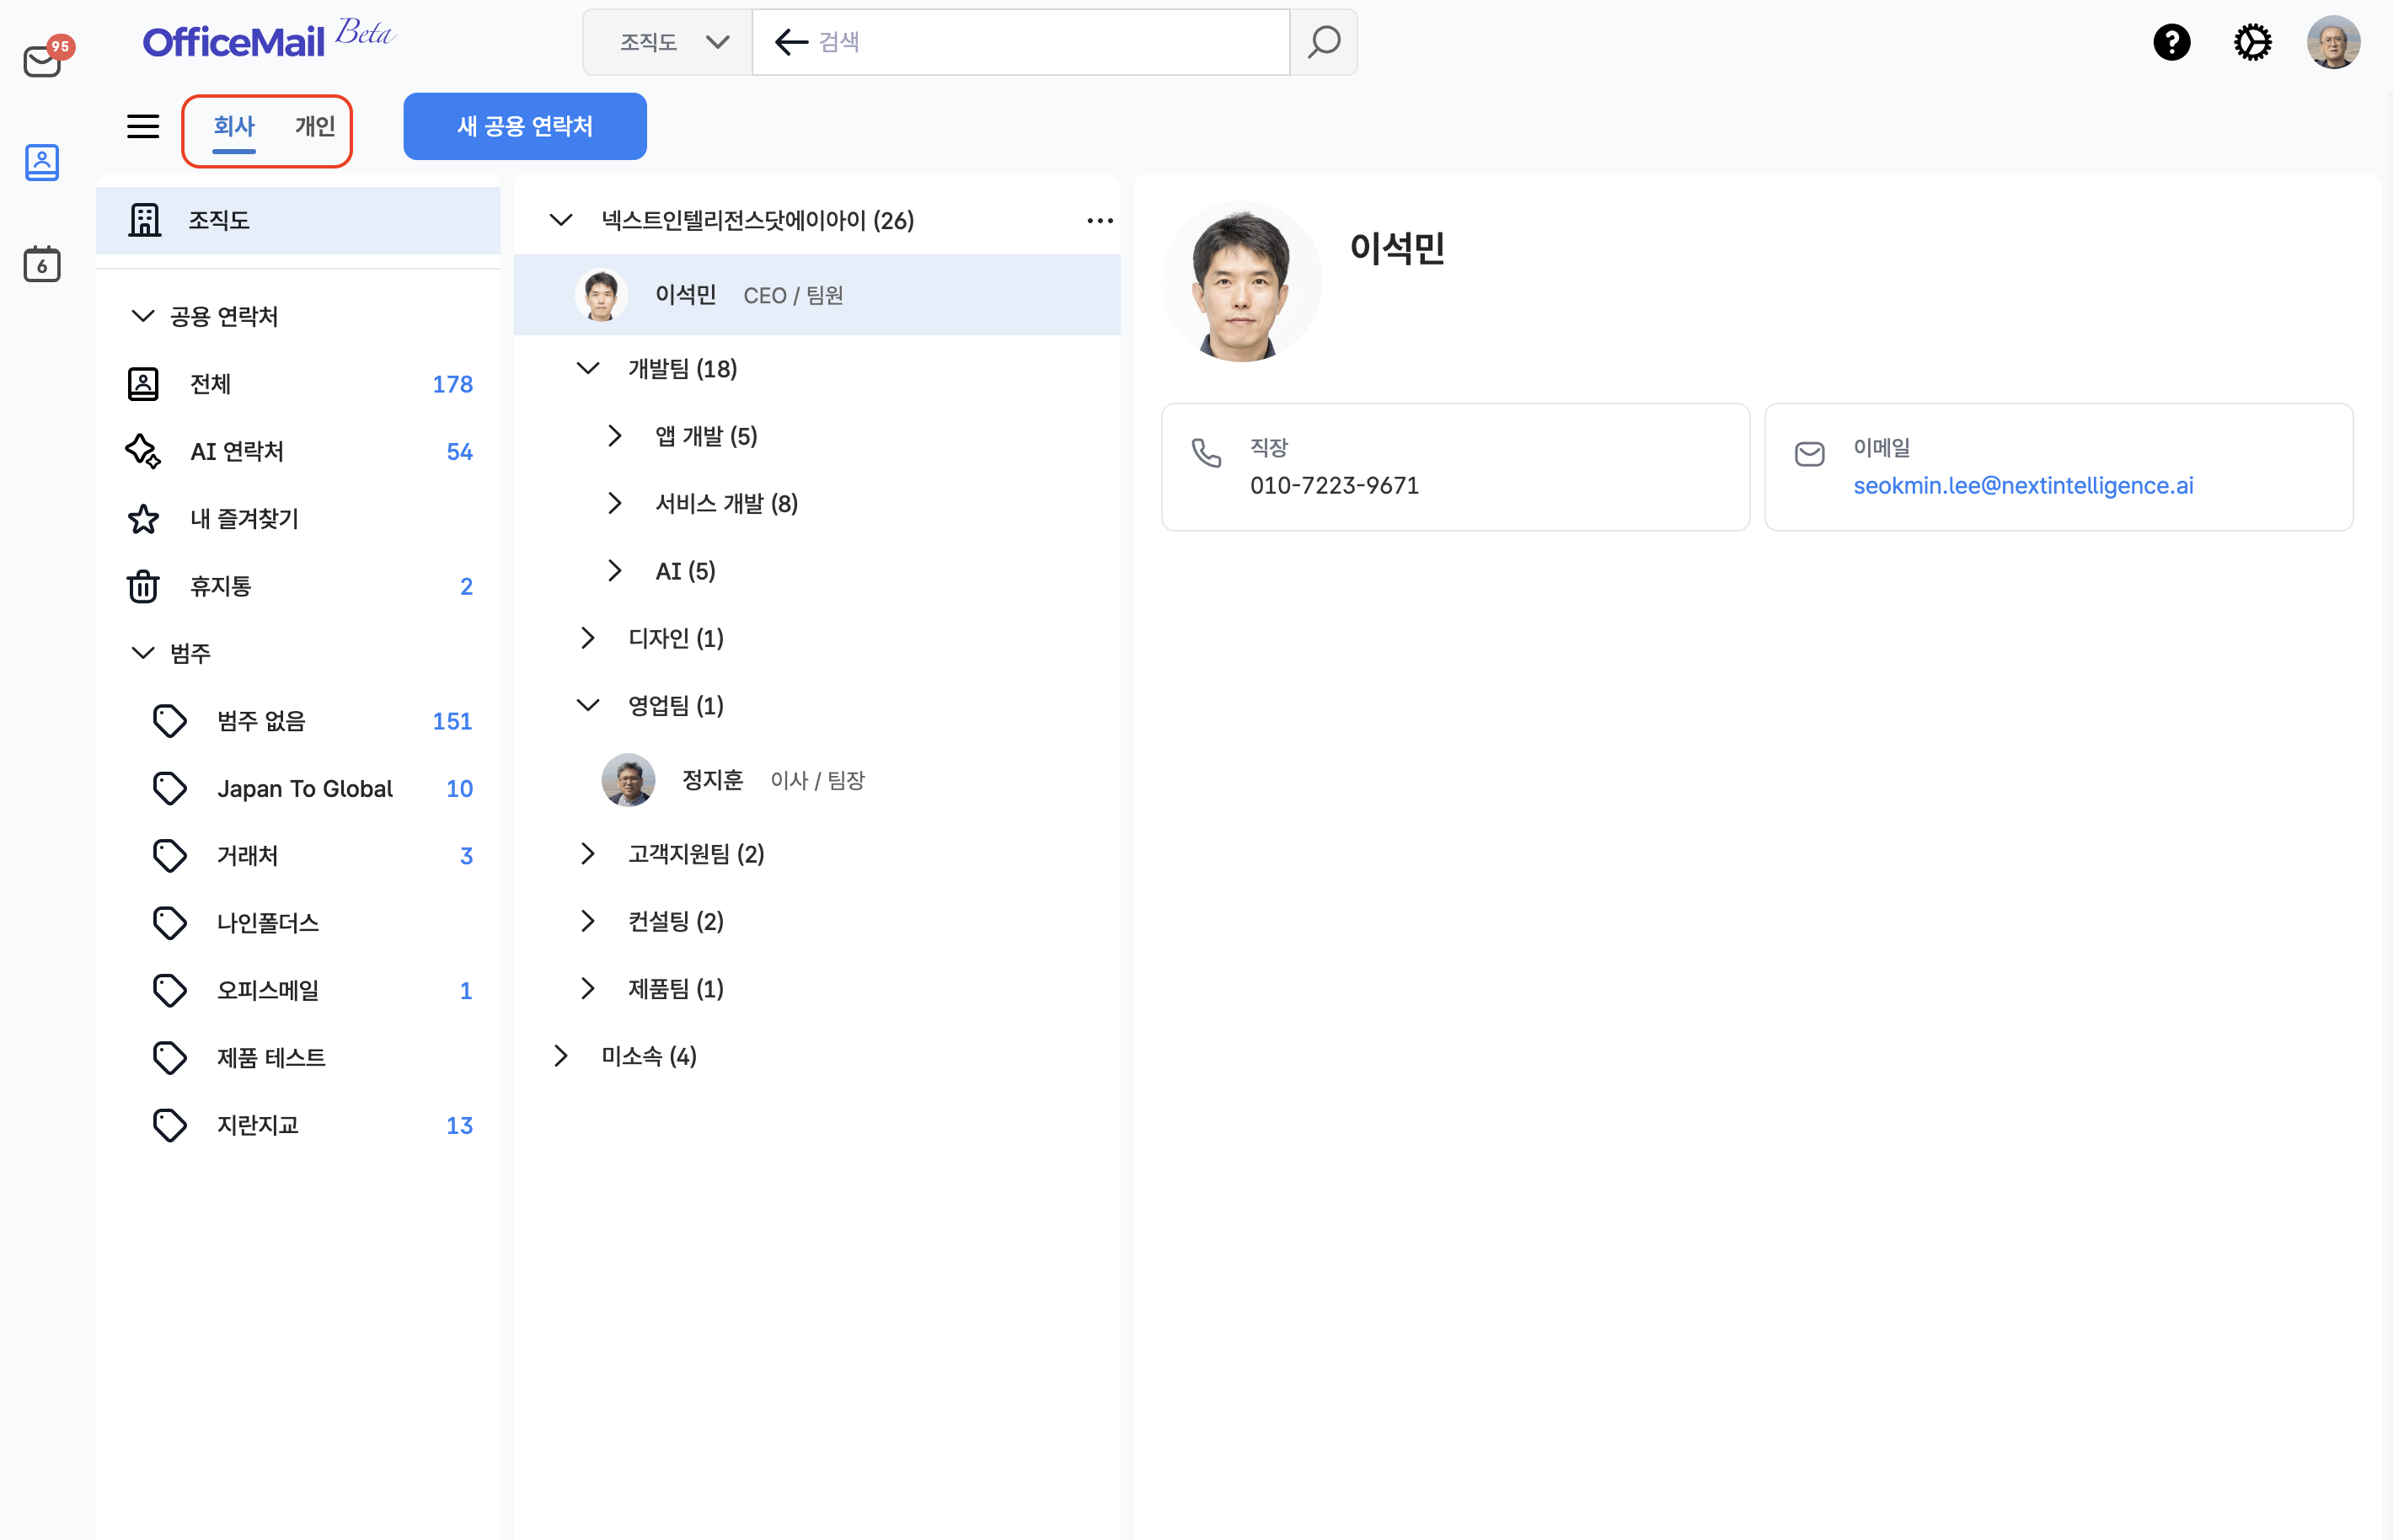Collapse the 공용 연락처 section
This screenshot has width=2393, height=1540.
[x=143, y=316]
